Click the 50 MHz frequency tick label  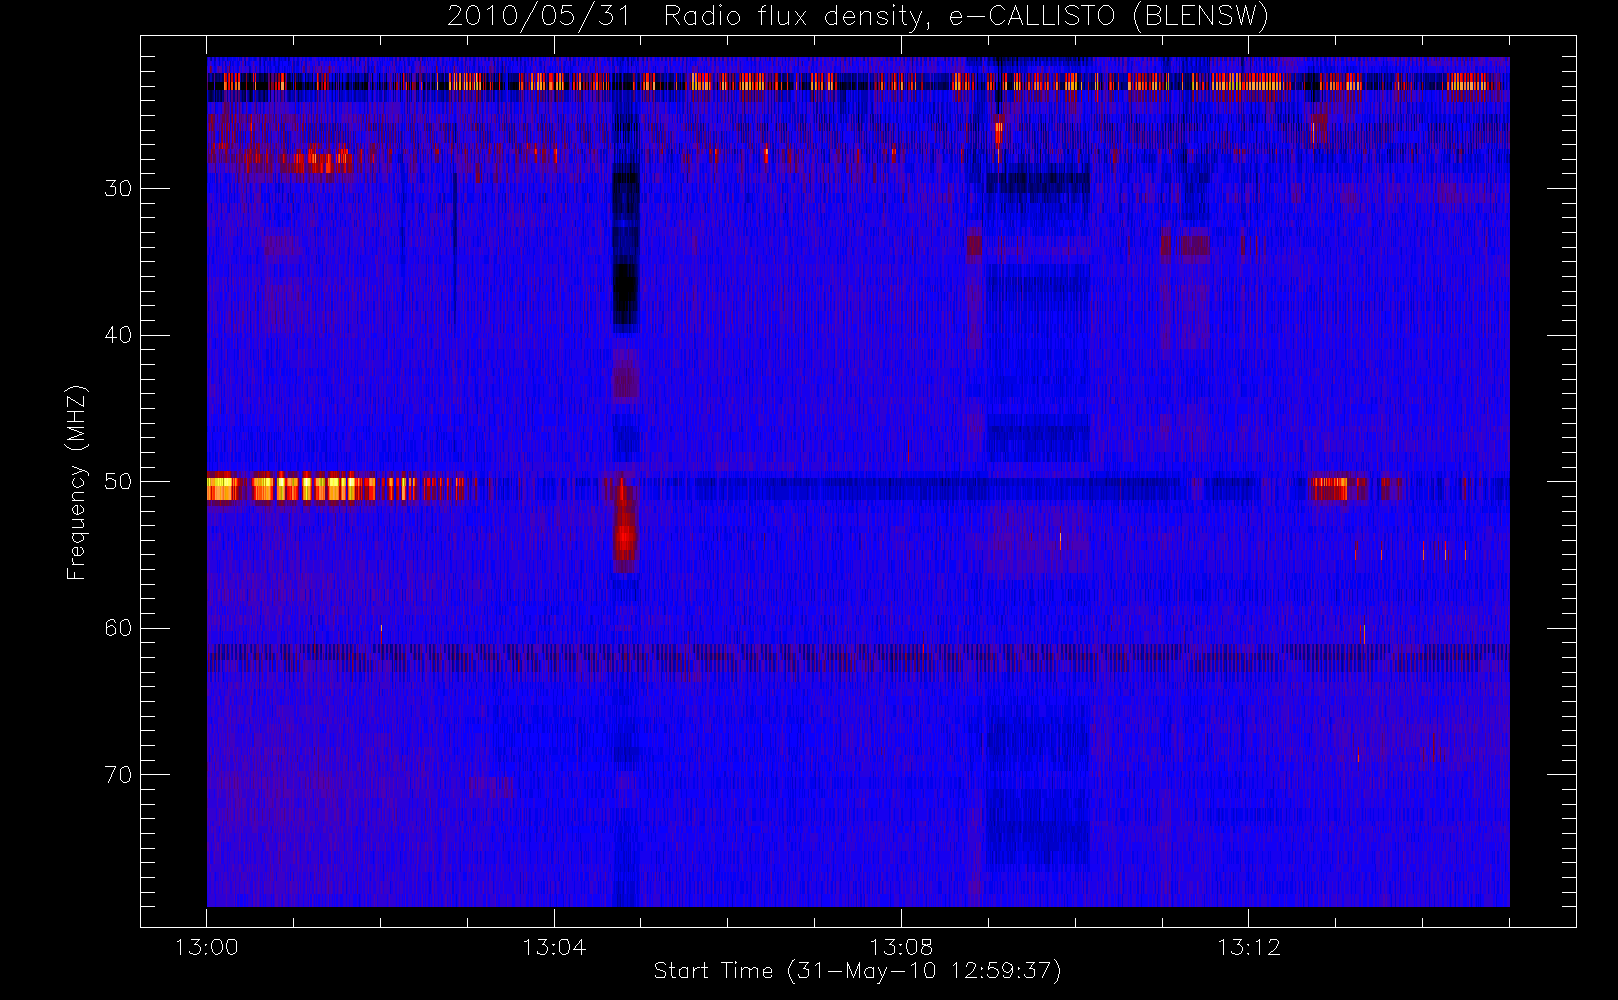pos(118,482)
